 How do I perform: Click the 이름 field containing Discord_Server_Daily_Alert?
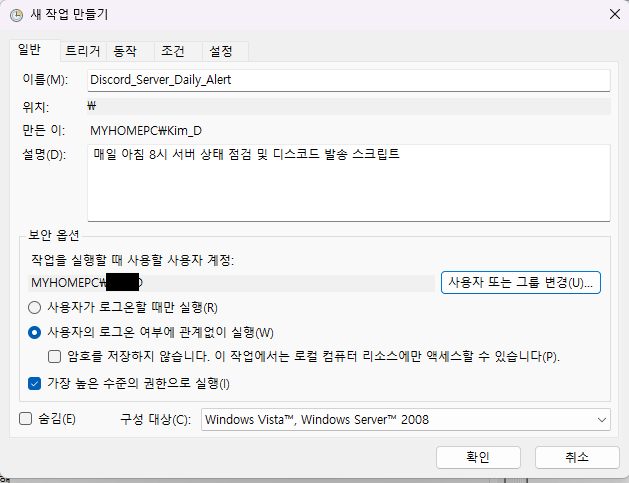348,80
